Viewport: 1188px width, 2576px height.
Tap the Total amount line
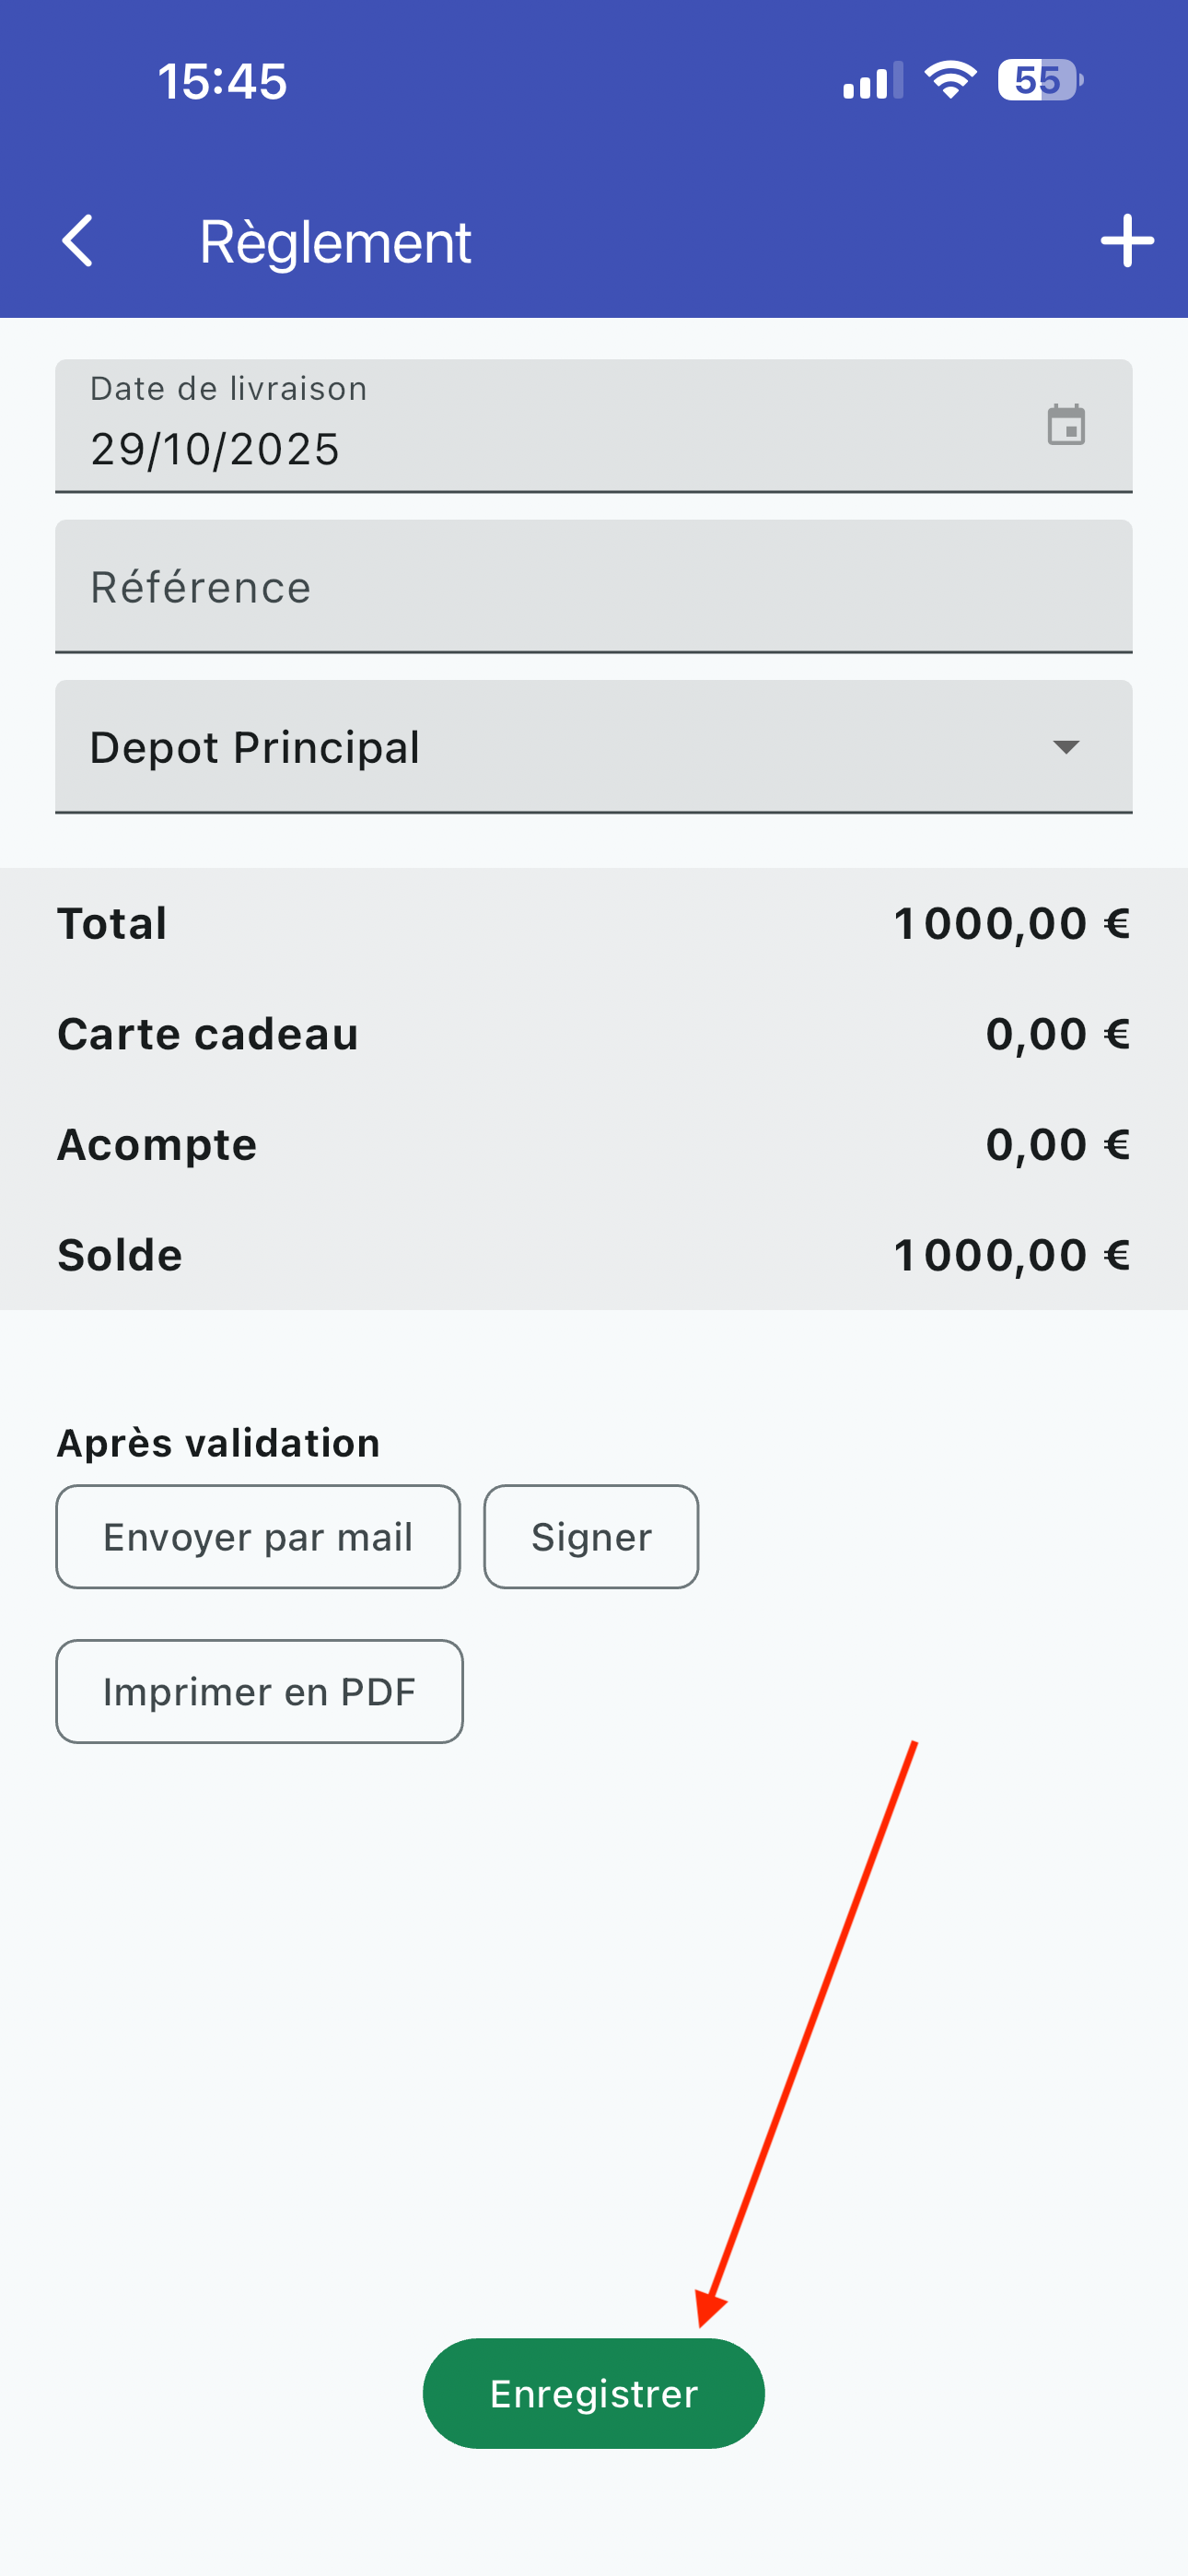594,924
